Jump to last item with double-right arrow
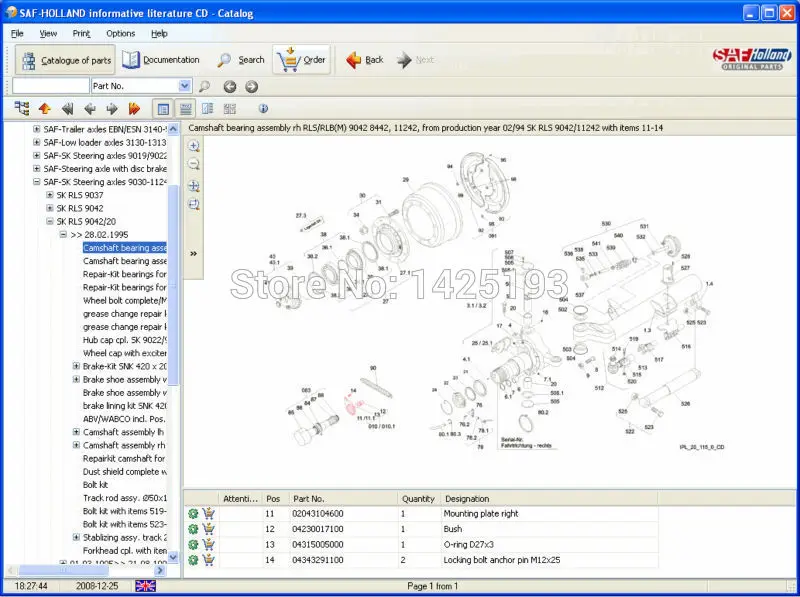 tap(134, 109)
